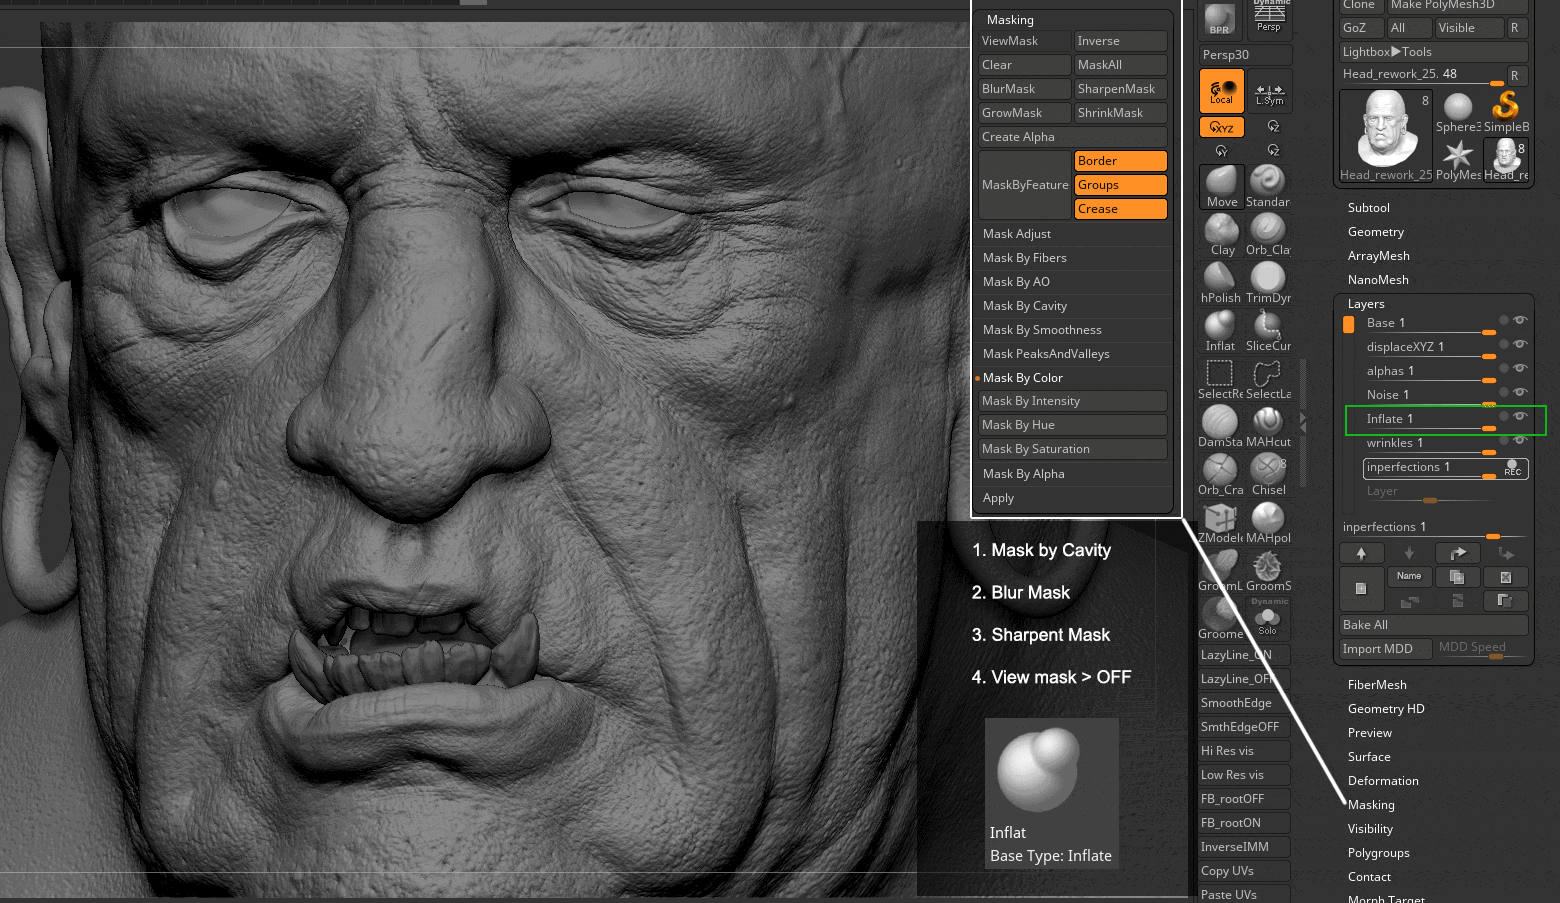The height and width of the screenshot is (903, 1560).
Task: Select the Move brush
Action: coord(1221,187)
